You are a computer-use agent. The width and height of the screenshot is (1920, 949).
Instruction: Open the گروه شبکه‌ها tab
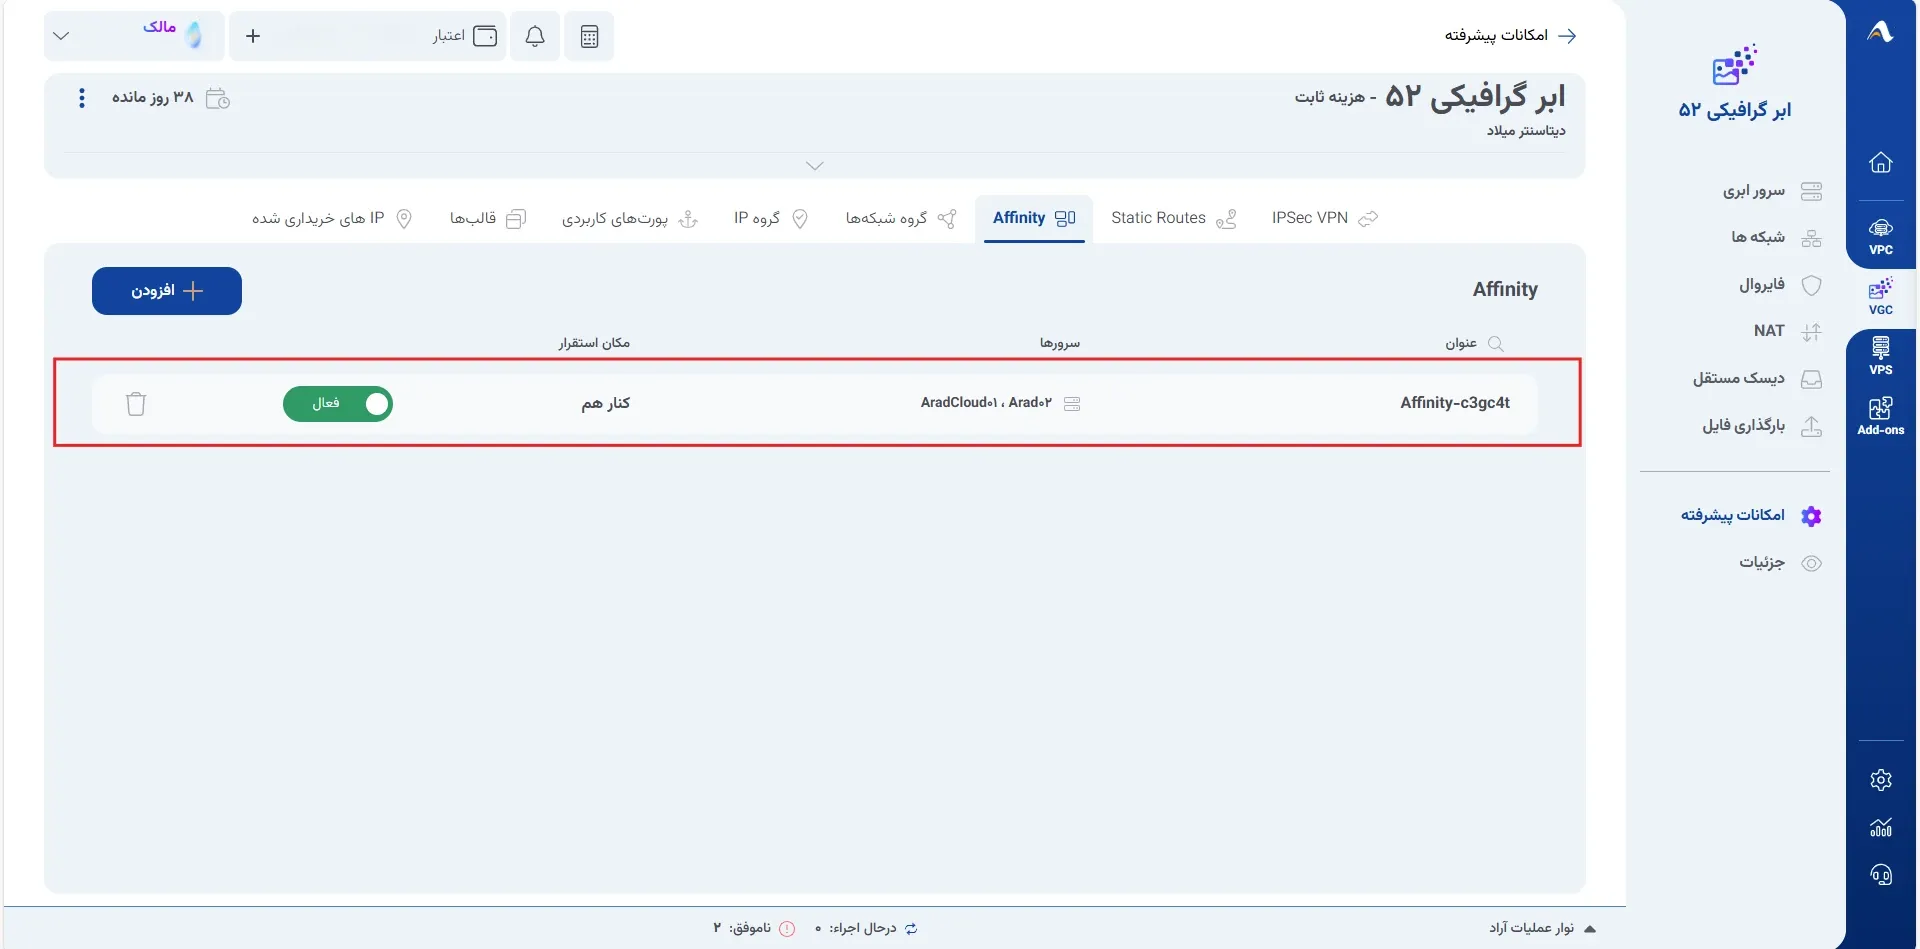coord(901,218)
